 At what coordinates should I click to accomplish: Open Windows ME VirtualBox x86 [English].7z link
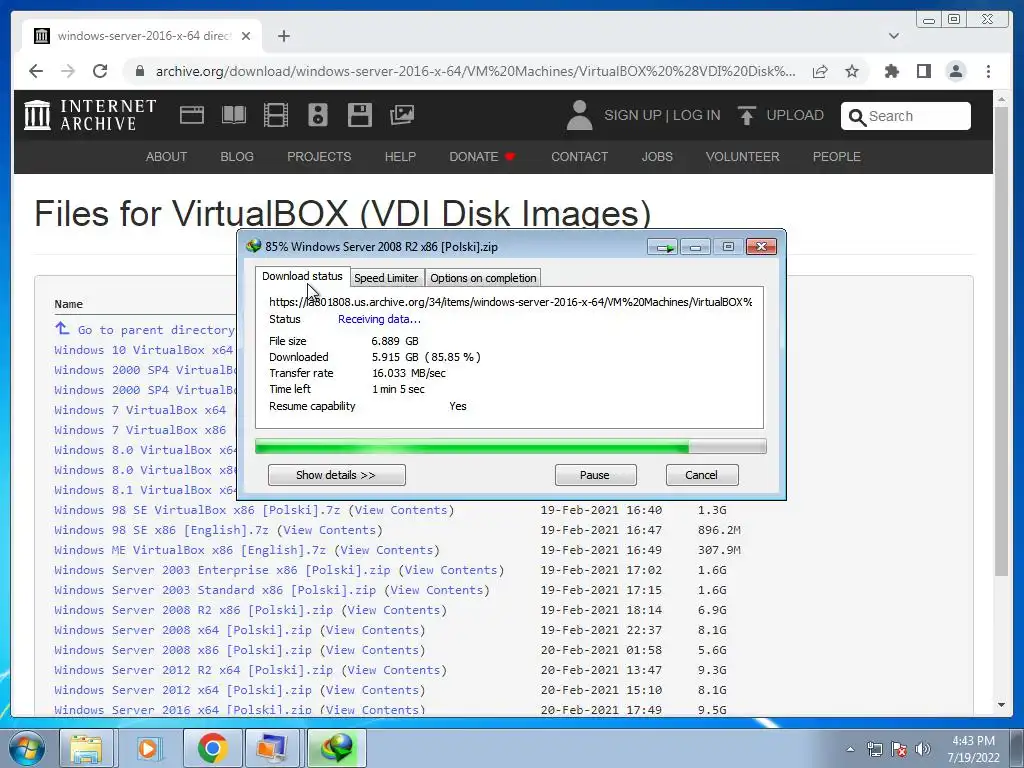click(190, 550)
